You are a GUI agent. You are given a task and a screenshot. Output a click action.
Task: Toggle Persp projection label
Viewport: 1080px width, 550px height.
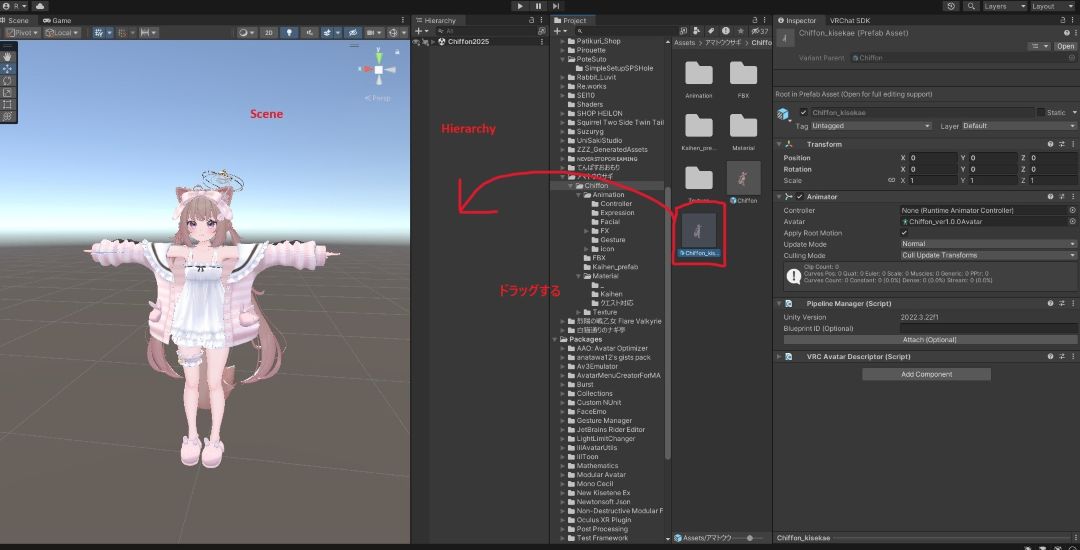coord(377,98)
